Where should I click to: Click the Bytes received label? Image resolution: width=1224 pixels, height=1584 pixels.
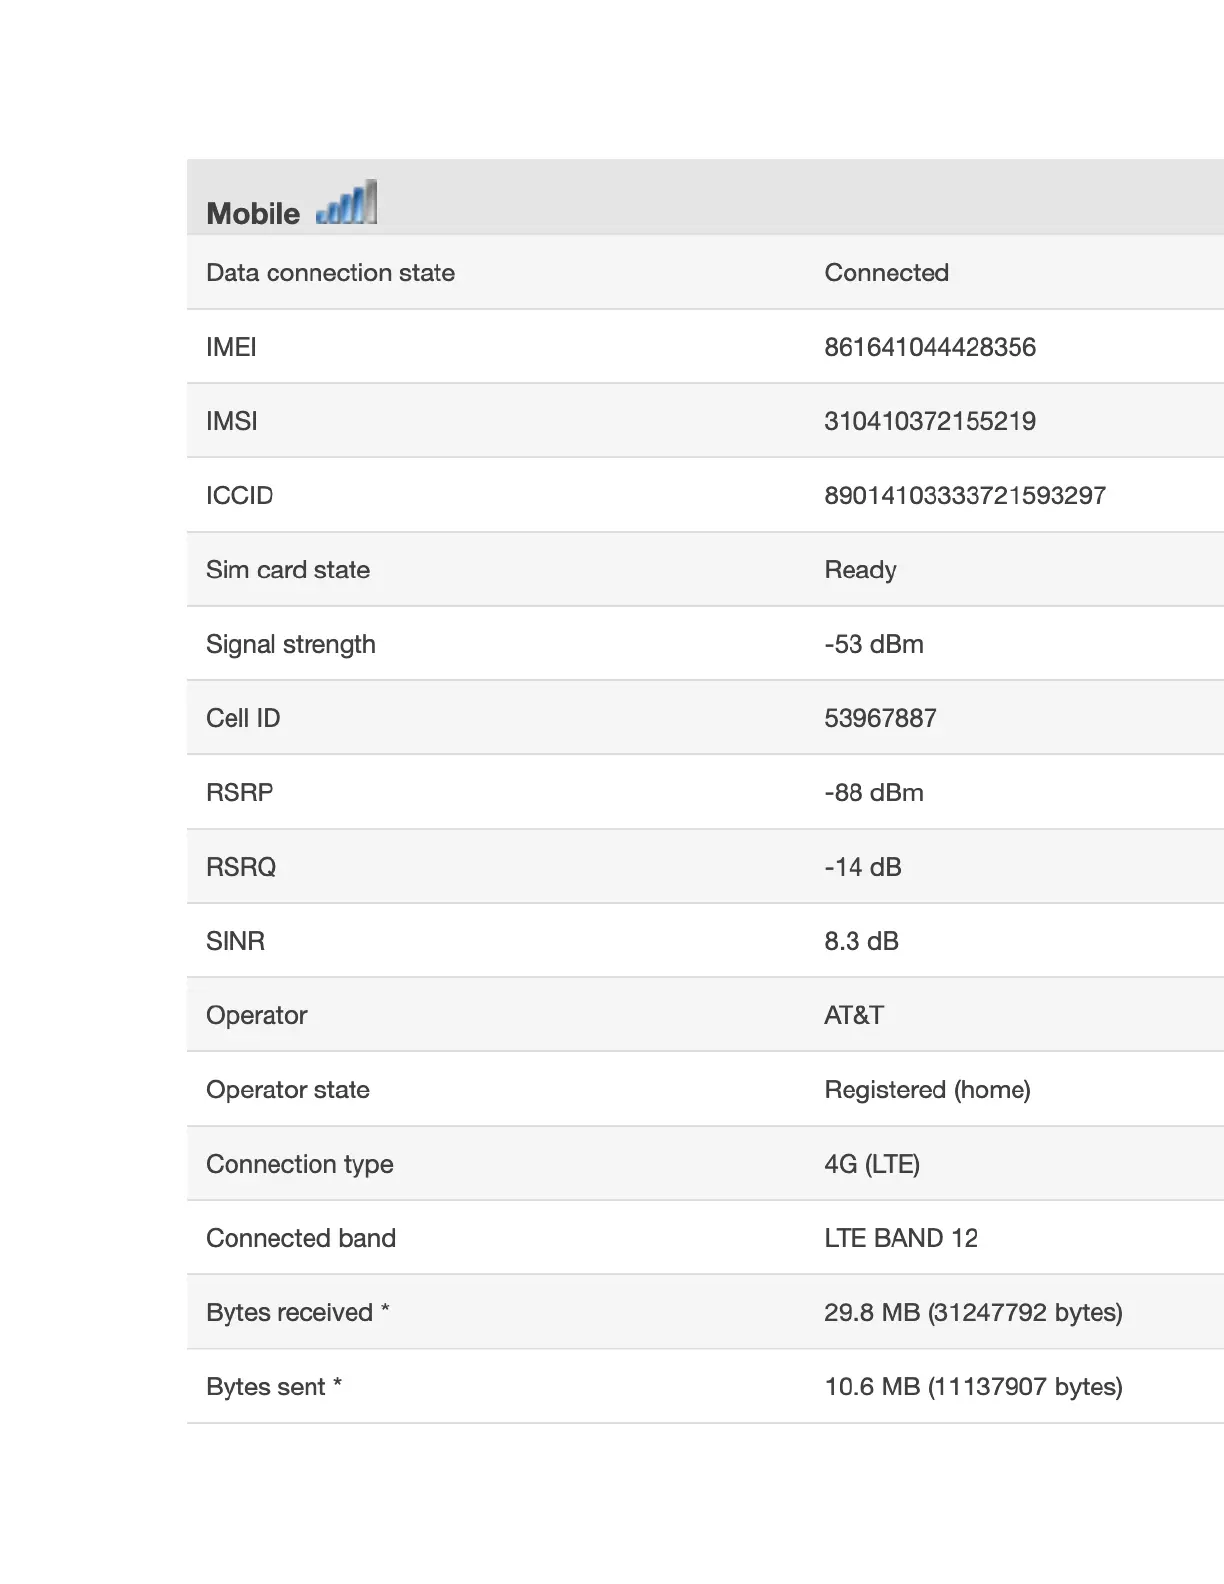click(298, 1312)
